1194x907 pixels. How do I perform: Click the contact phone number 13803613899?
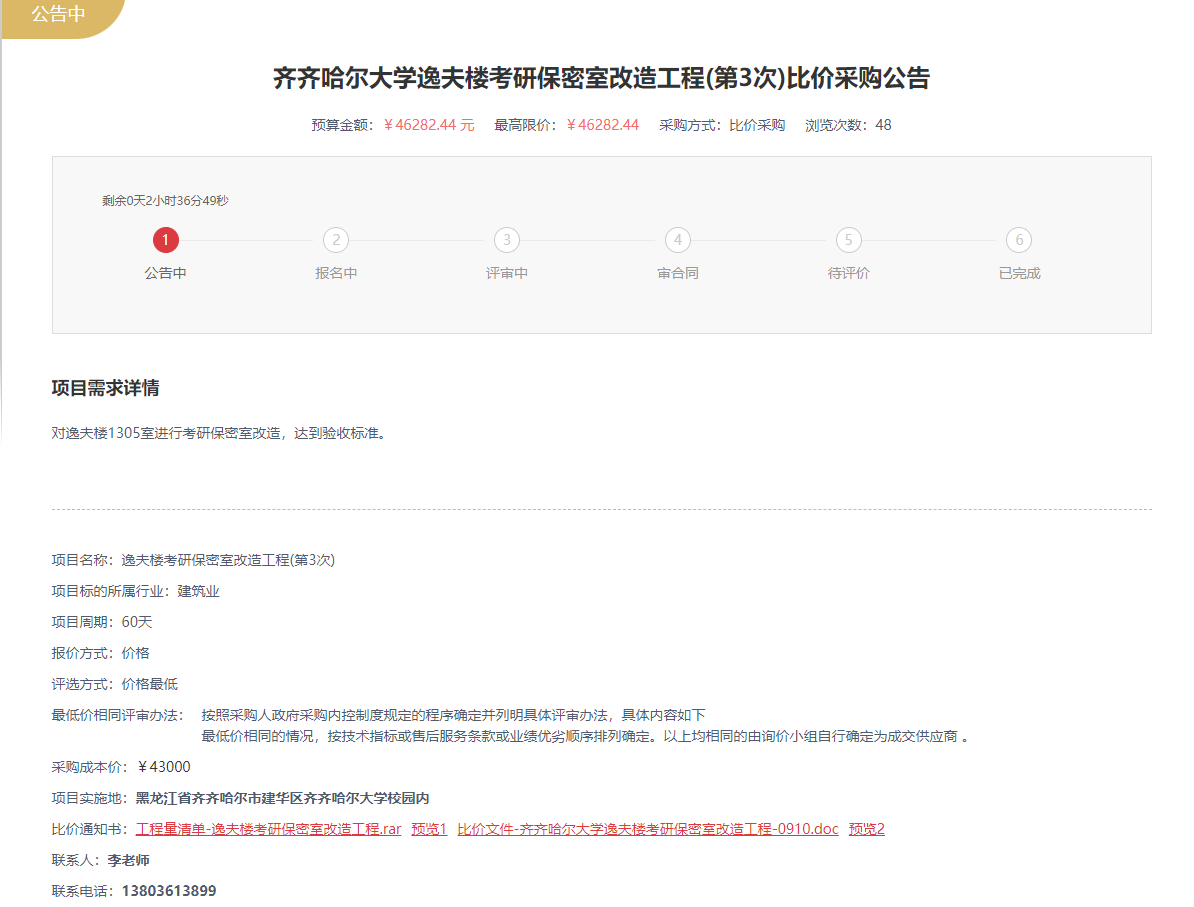(x=169, y=891)
